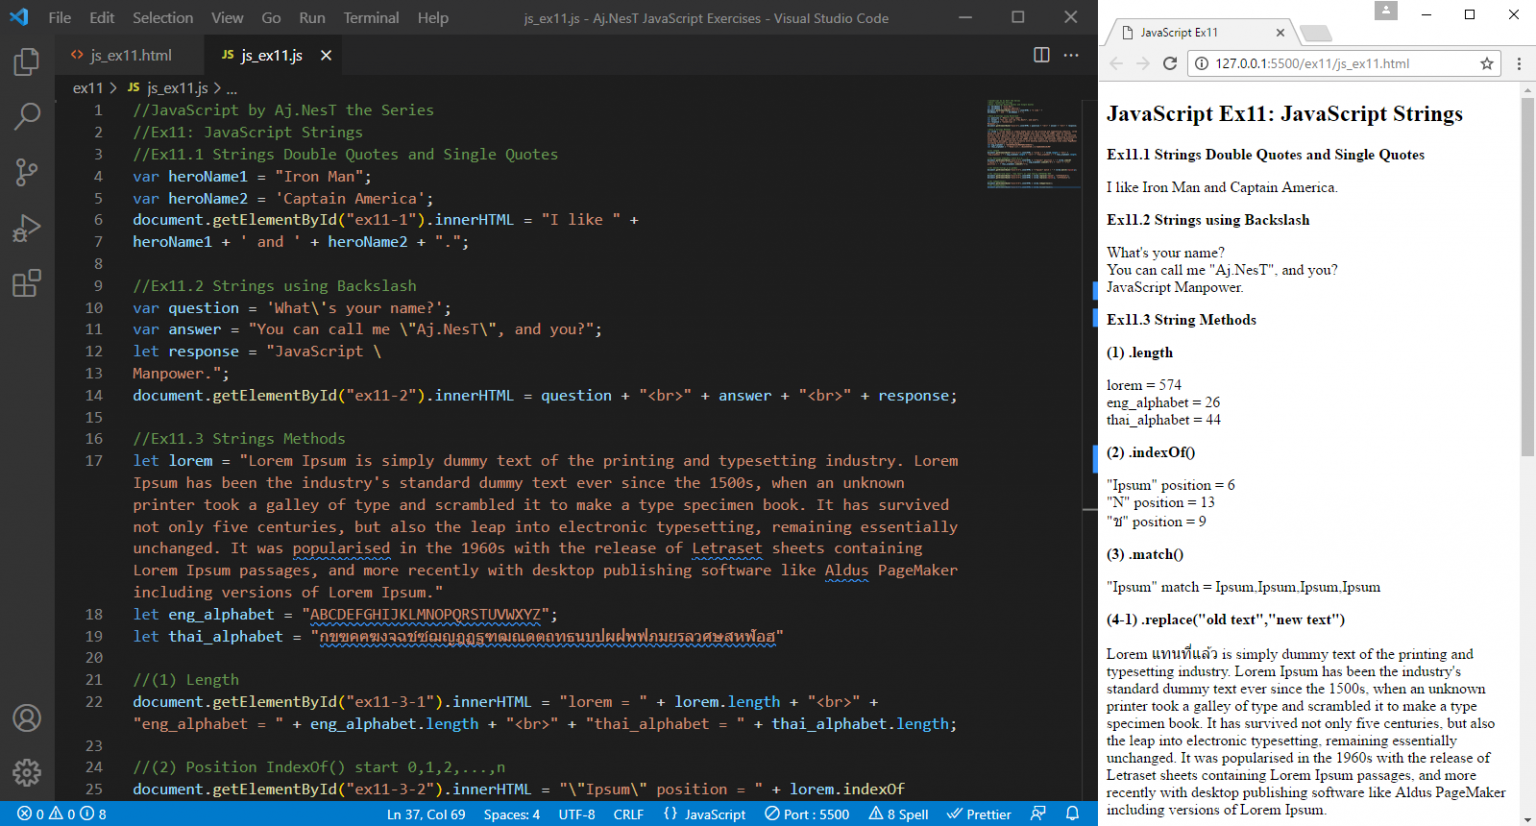Open the Manage gear icon
This screenshot has height=826, width=1536.
point(27,772)
